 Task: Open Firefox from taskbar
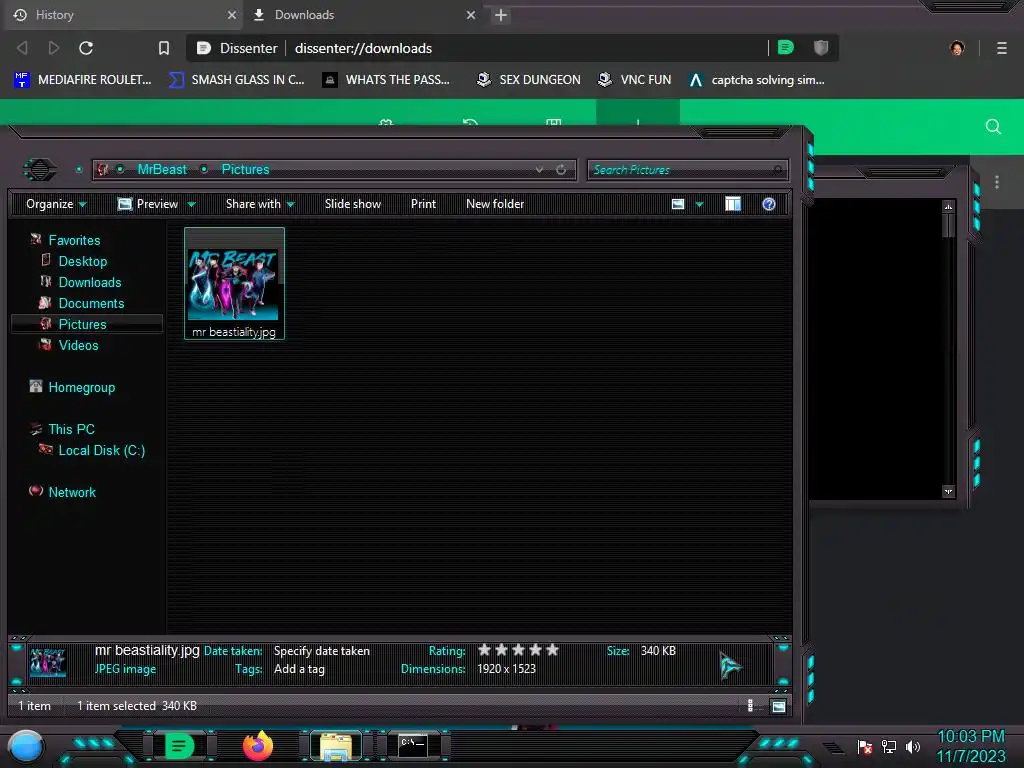coord(258,746)
